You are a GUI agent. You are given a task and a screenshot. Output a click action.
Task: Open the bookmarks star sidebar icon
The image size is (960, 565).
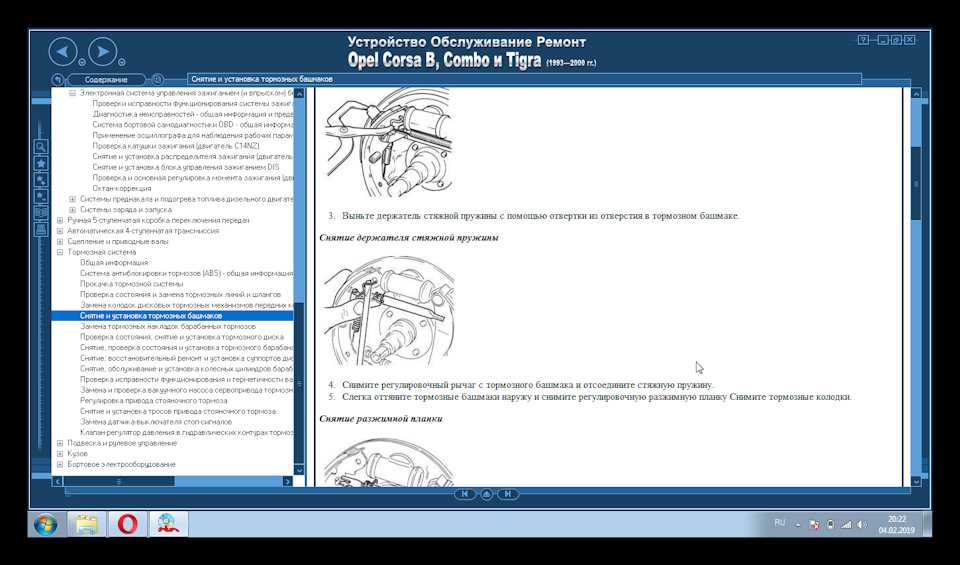click(40, 163)
